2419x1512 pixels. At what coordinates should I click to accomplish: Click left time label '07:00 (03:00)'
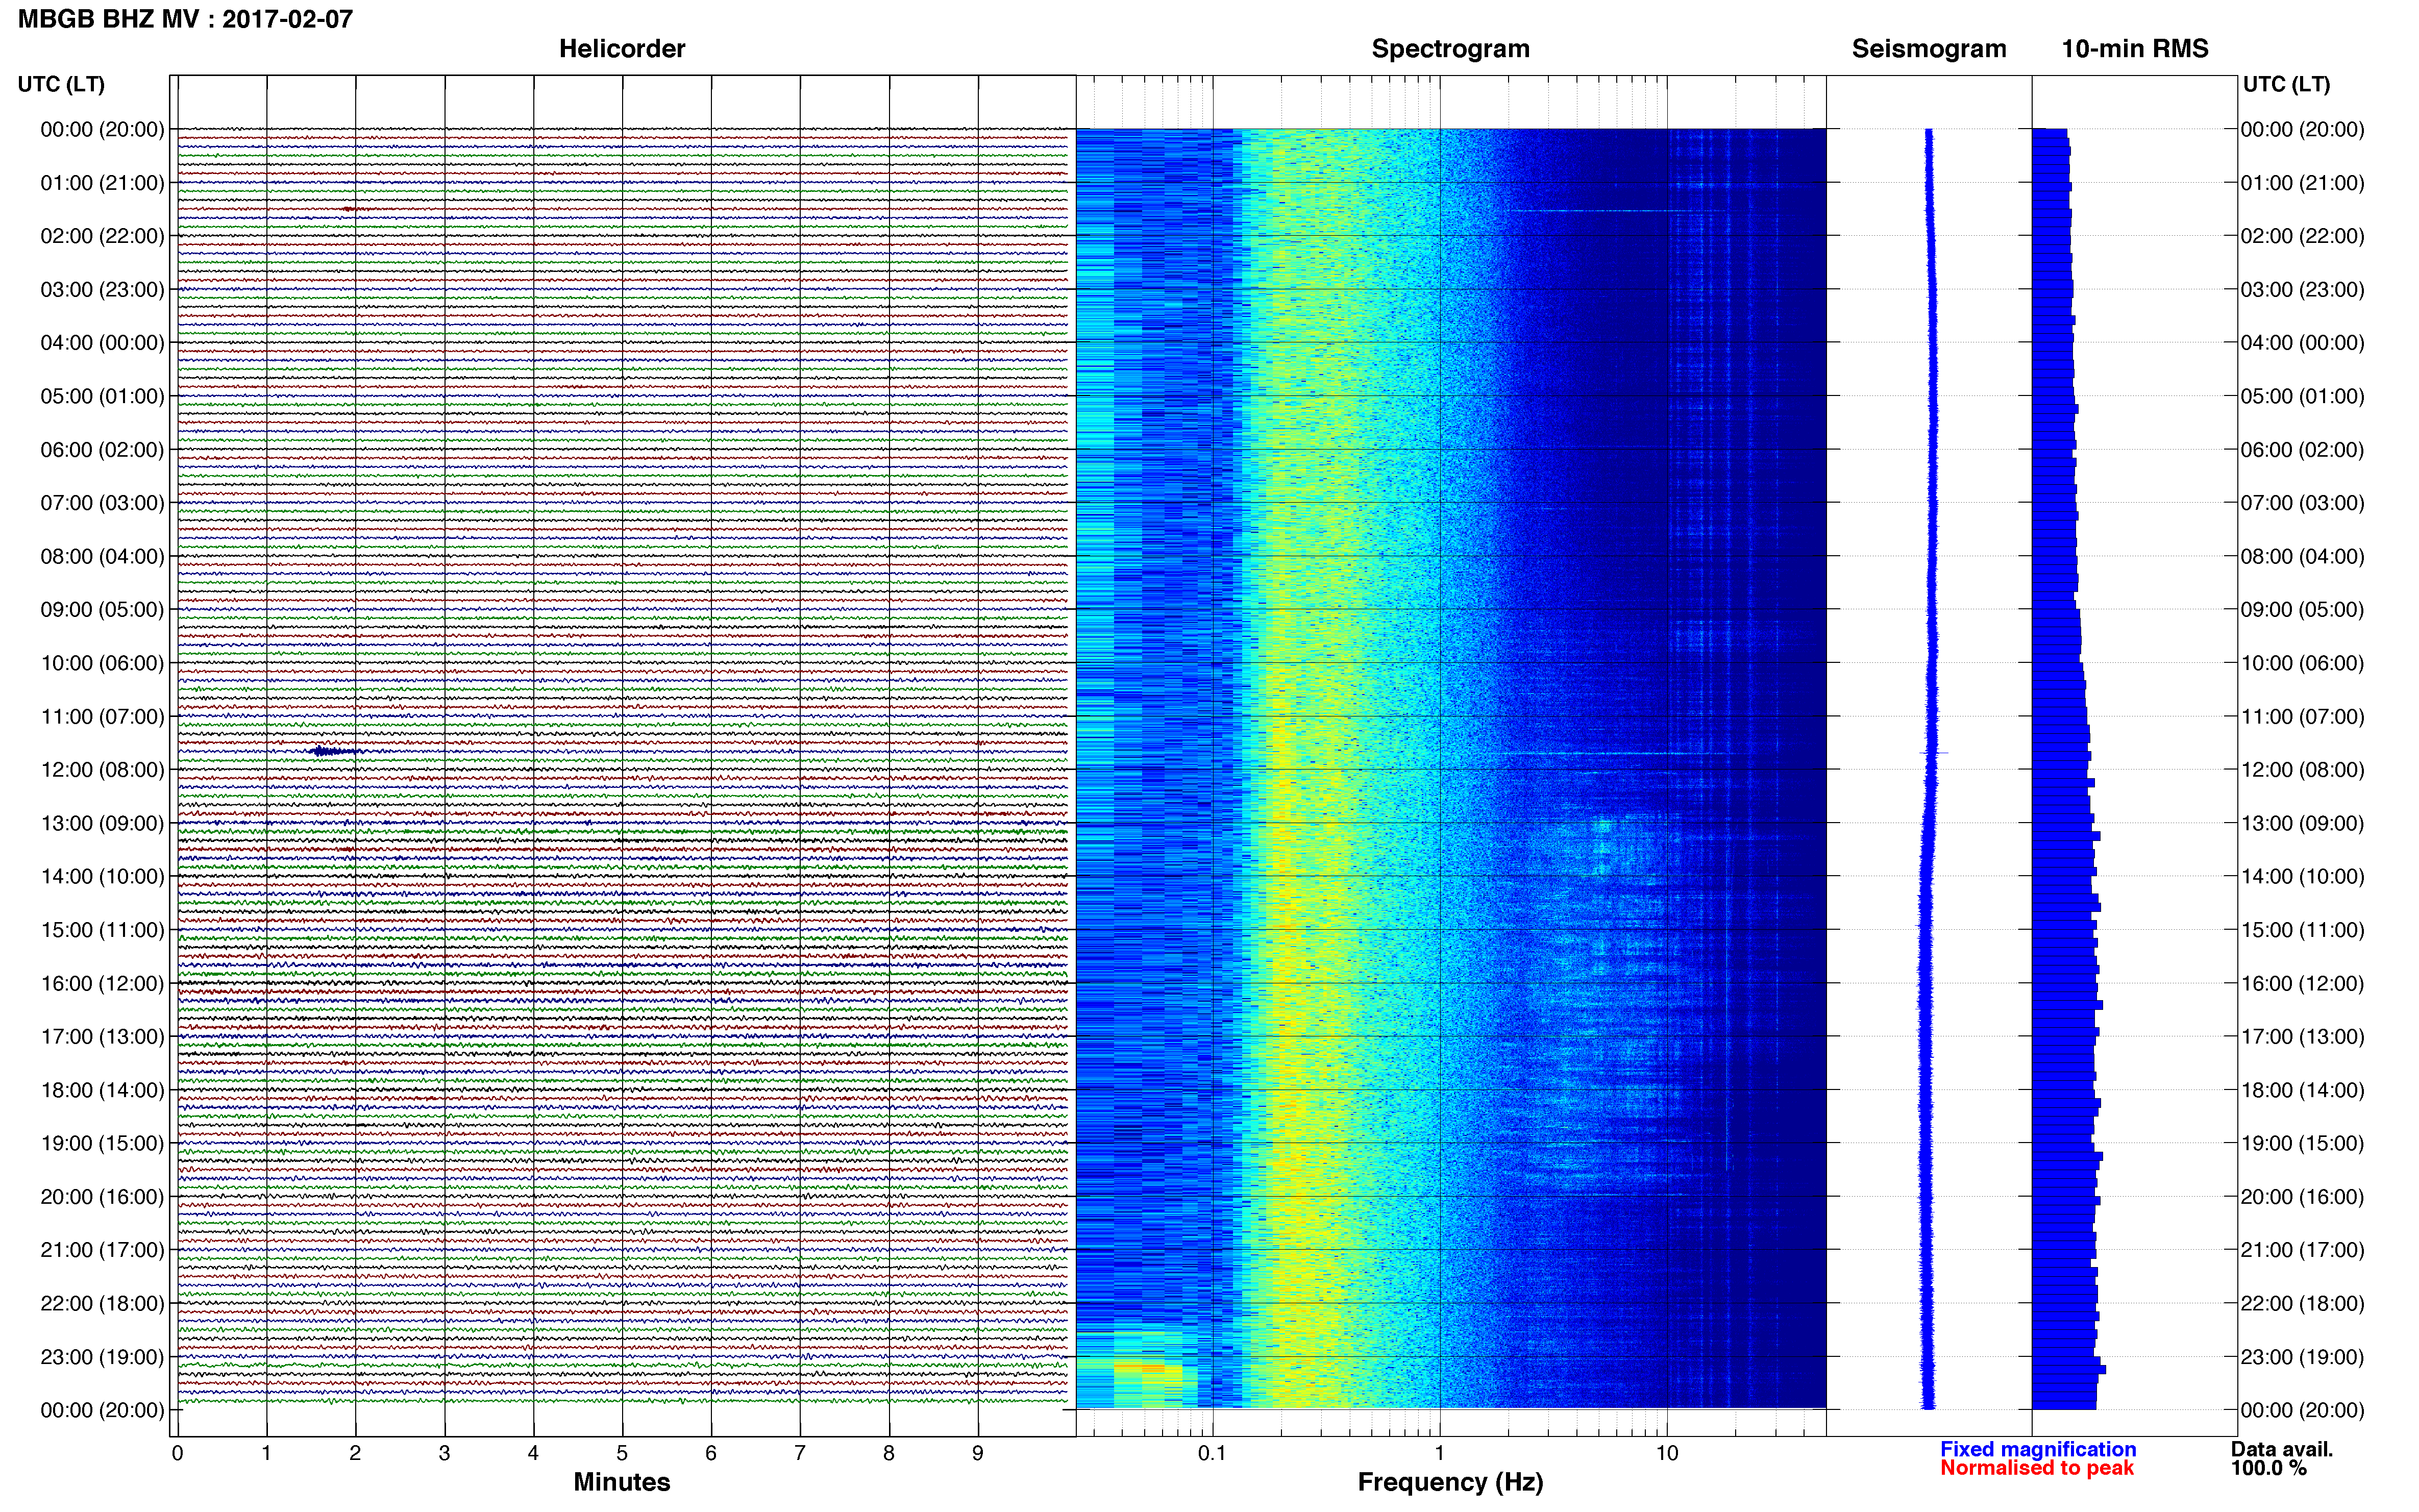[x=102, y=503]
